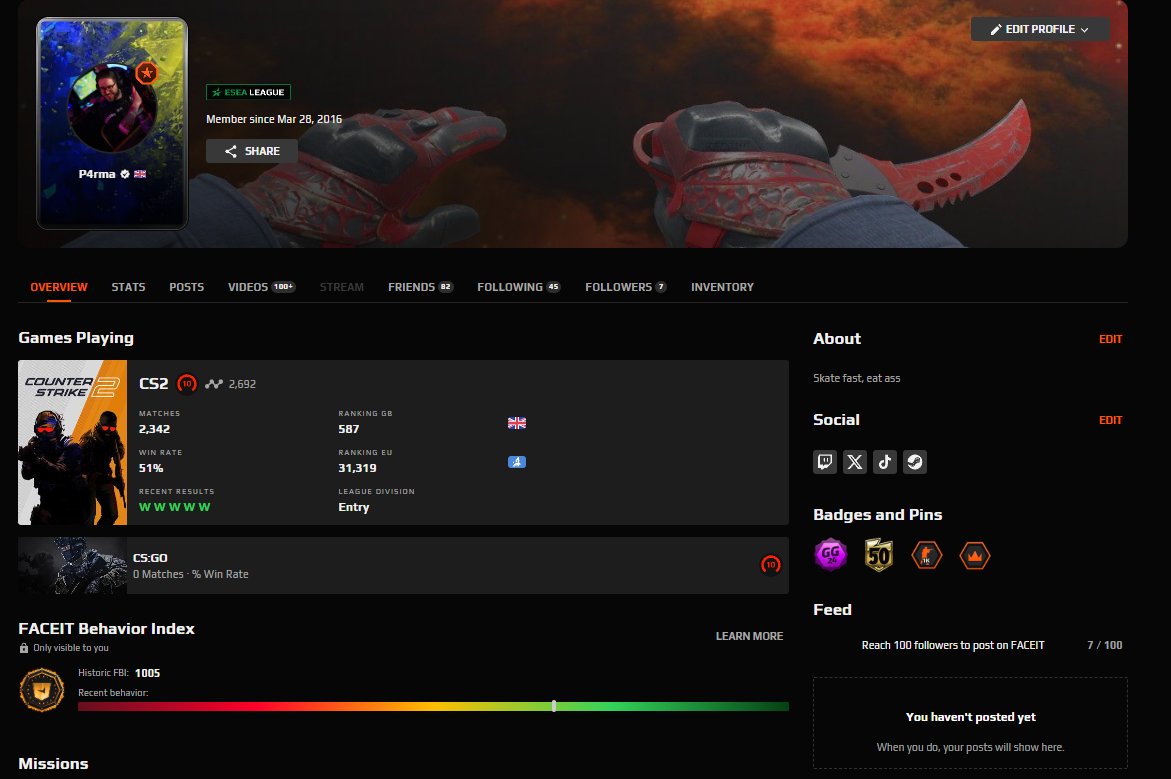Screen dimensions: 1171x779
Task: Click Learn More for Behavior Index
Action: click(749, 636)
